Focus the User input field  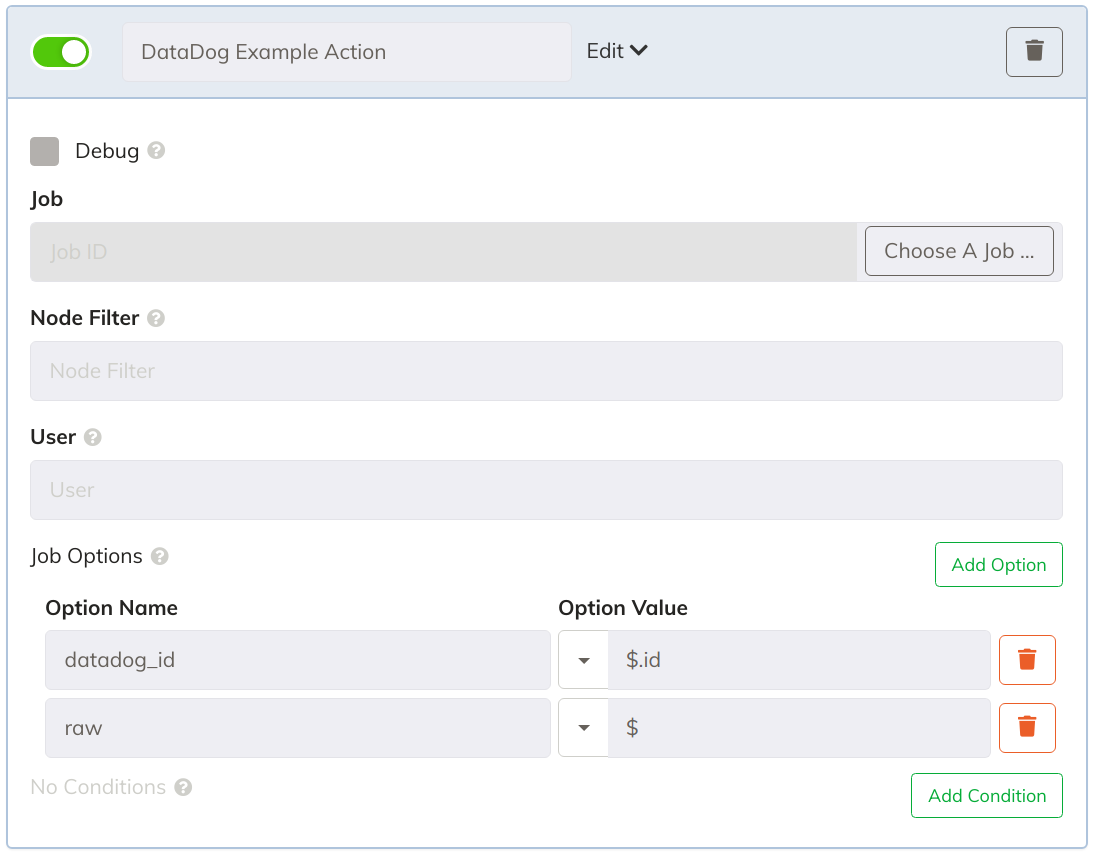point(546,490)
